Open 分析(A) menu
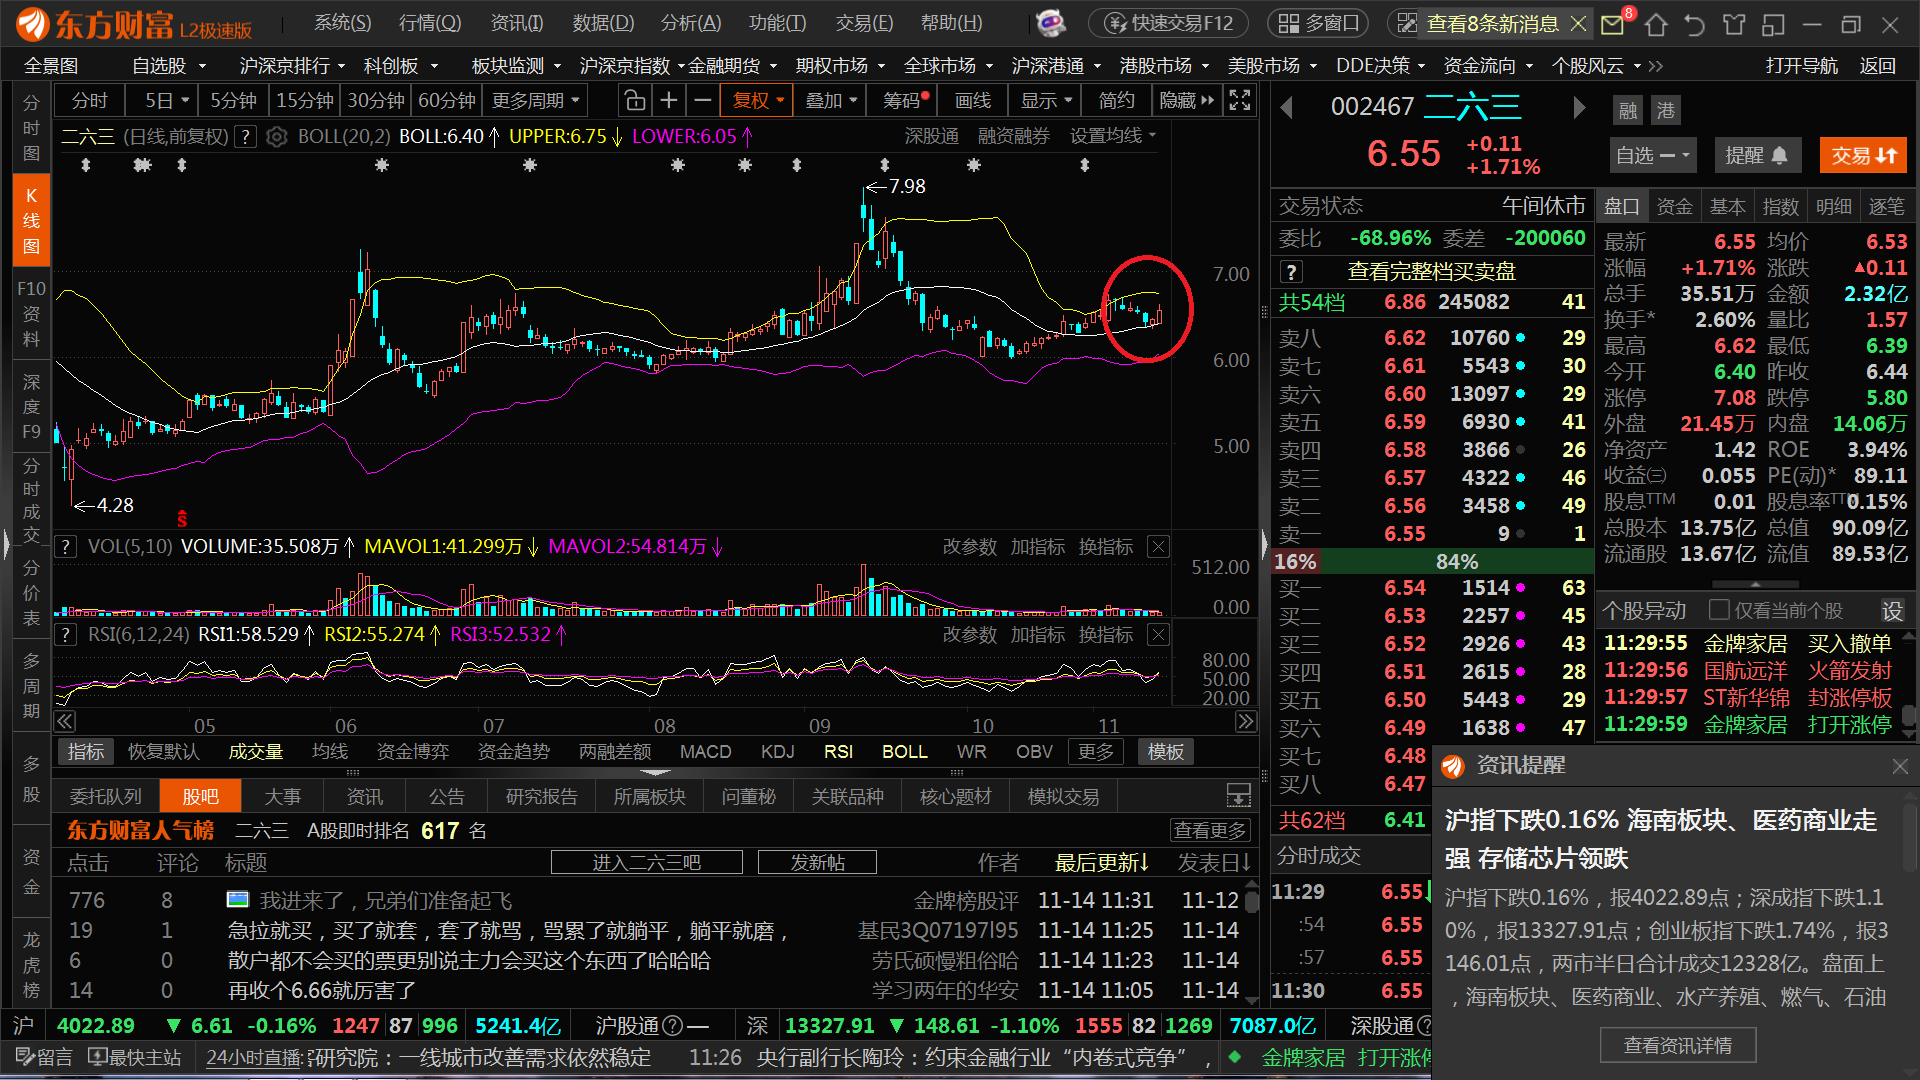 pyautogui.click(x=691, y=22)
